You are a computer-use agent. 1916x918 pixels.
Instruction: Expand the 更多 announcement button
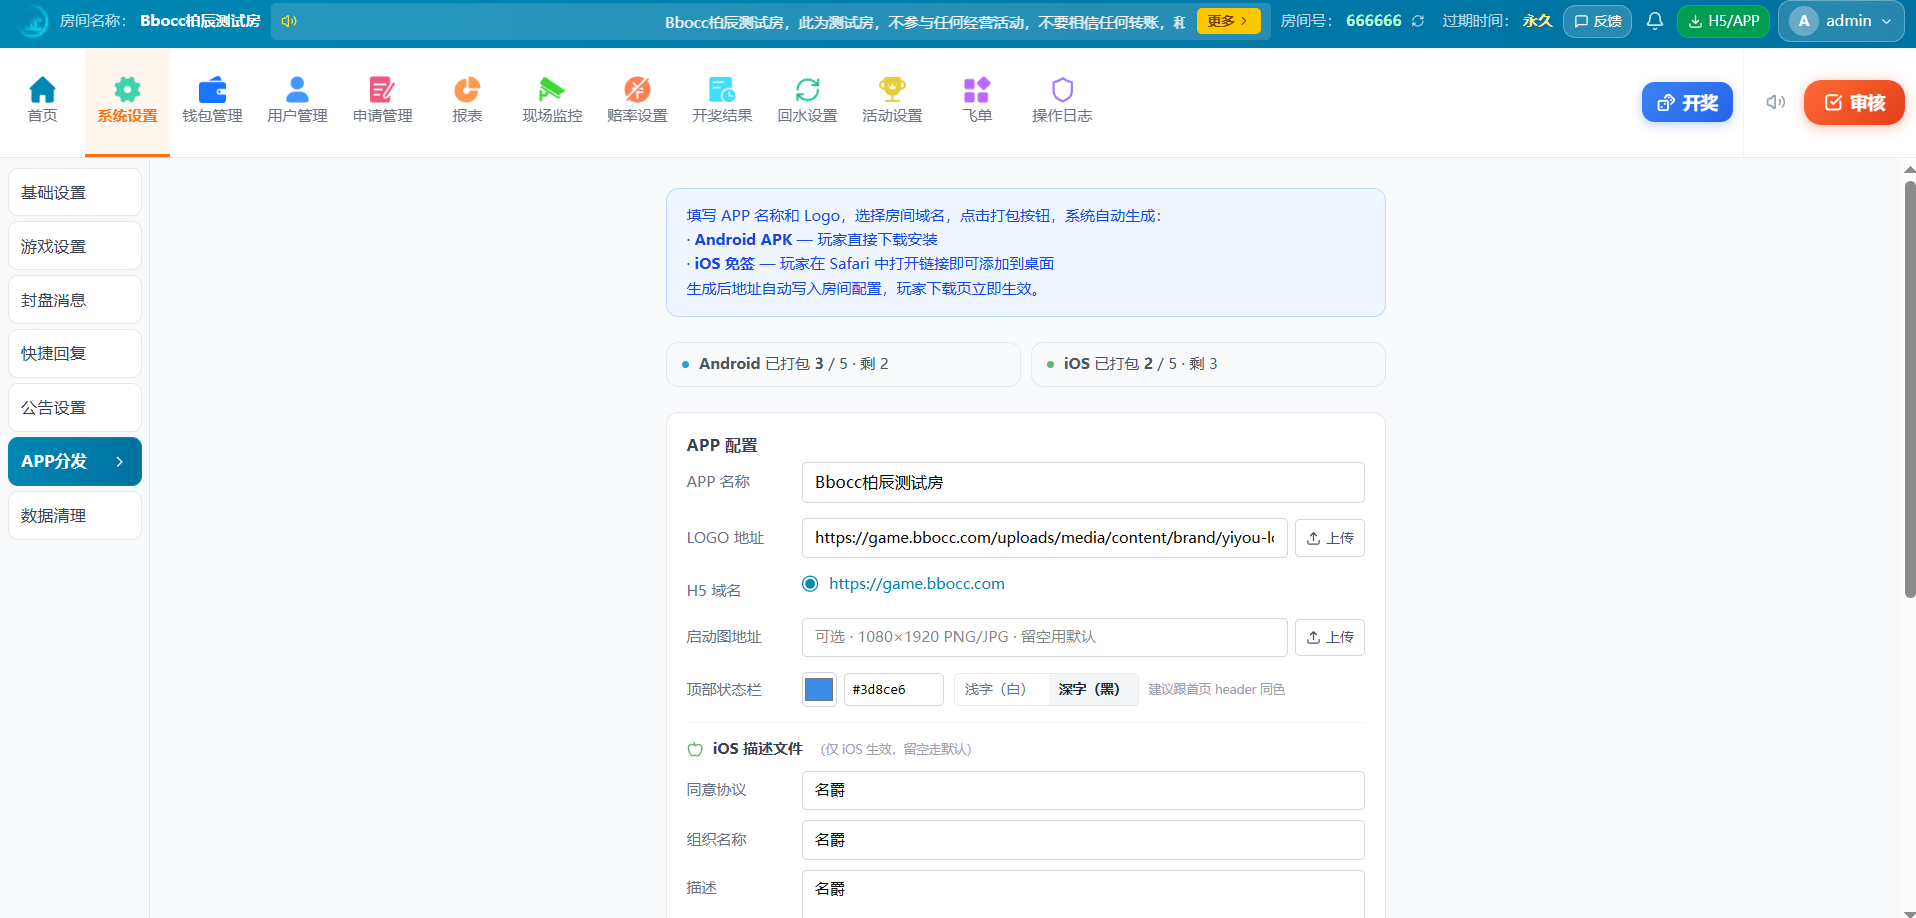click(1228, 21)
